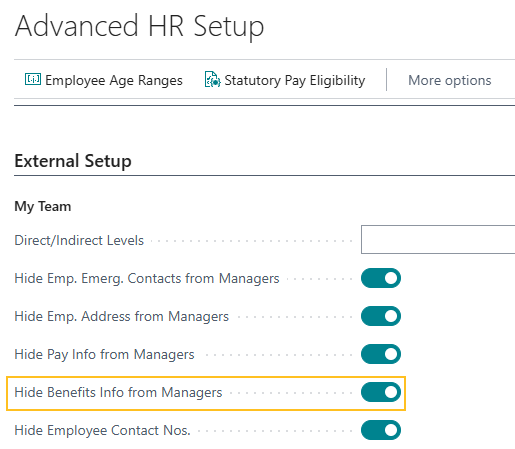Click the Hide Emp. Address from Managers label
The image size is (515, 449).
[x=122, y=316]
